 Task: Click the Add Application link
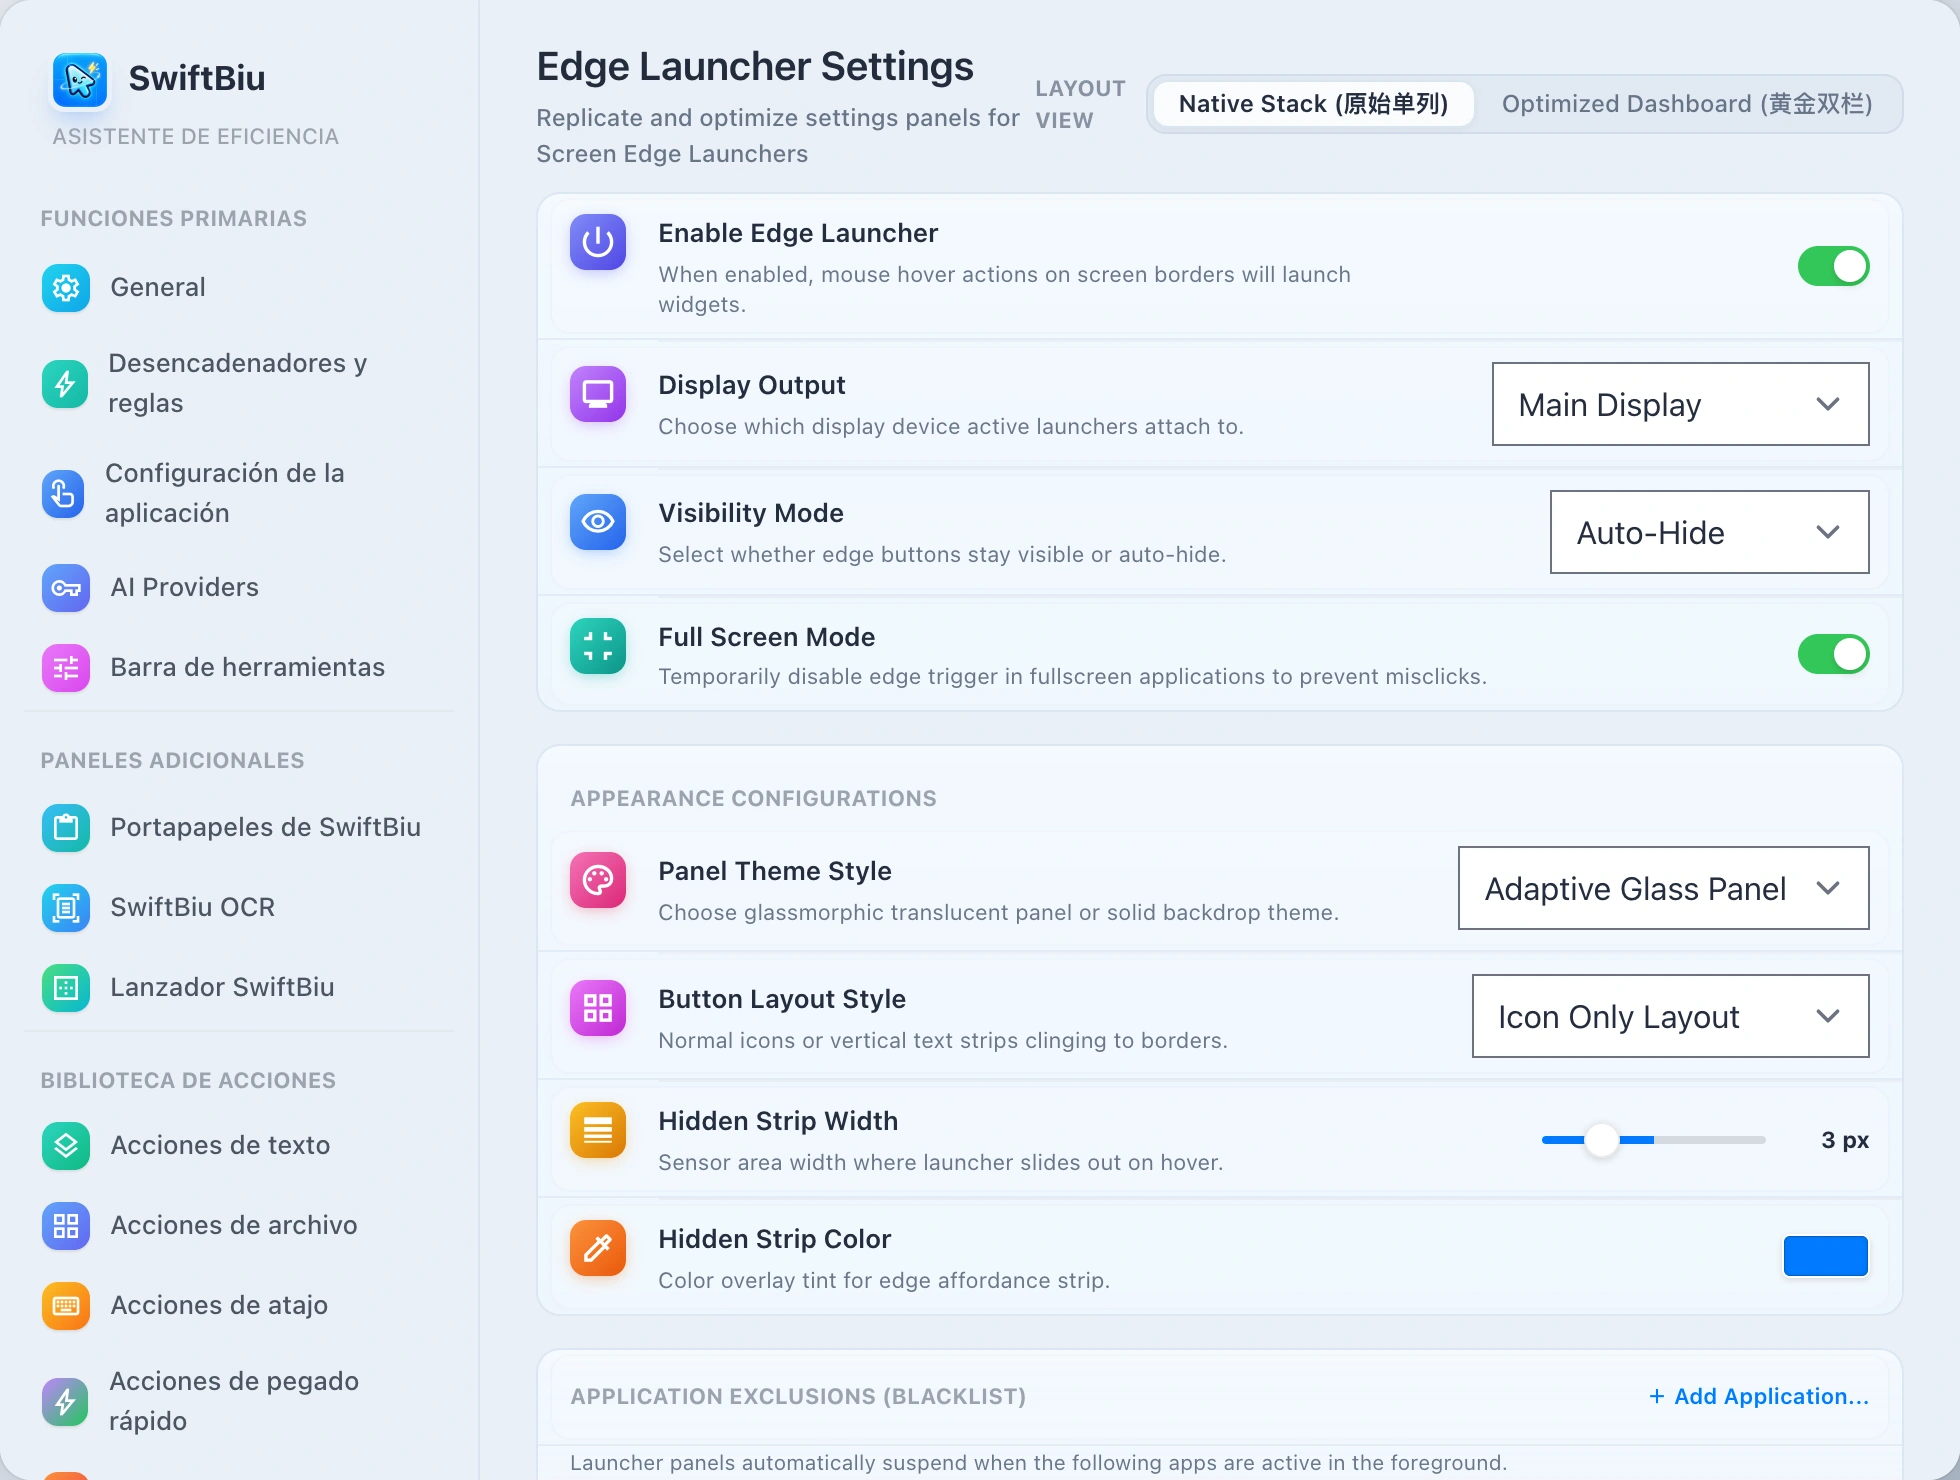click(x=1758, y=1396)
